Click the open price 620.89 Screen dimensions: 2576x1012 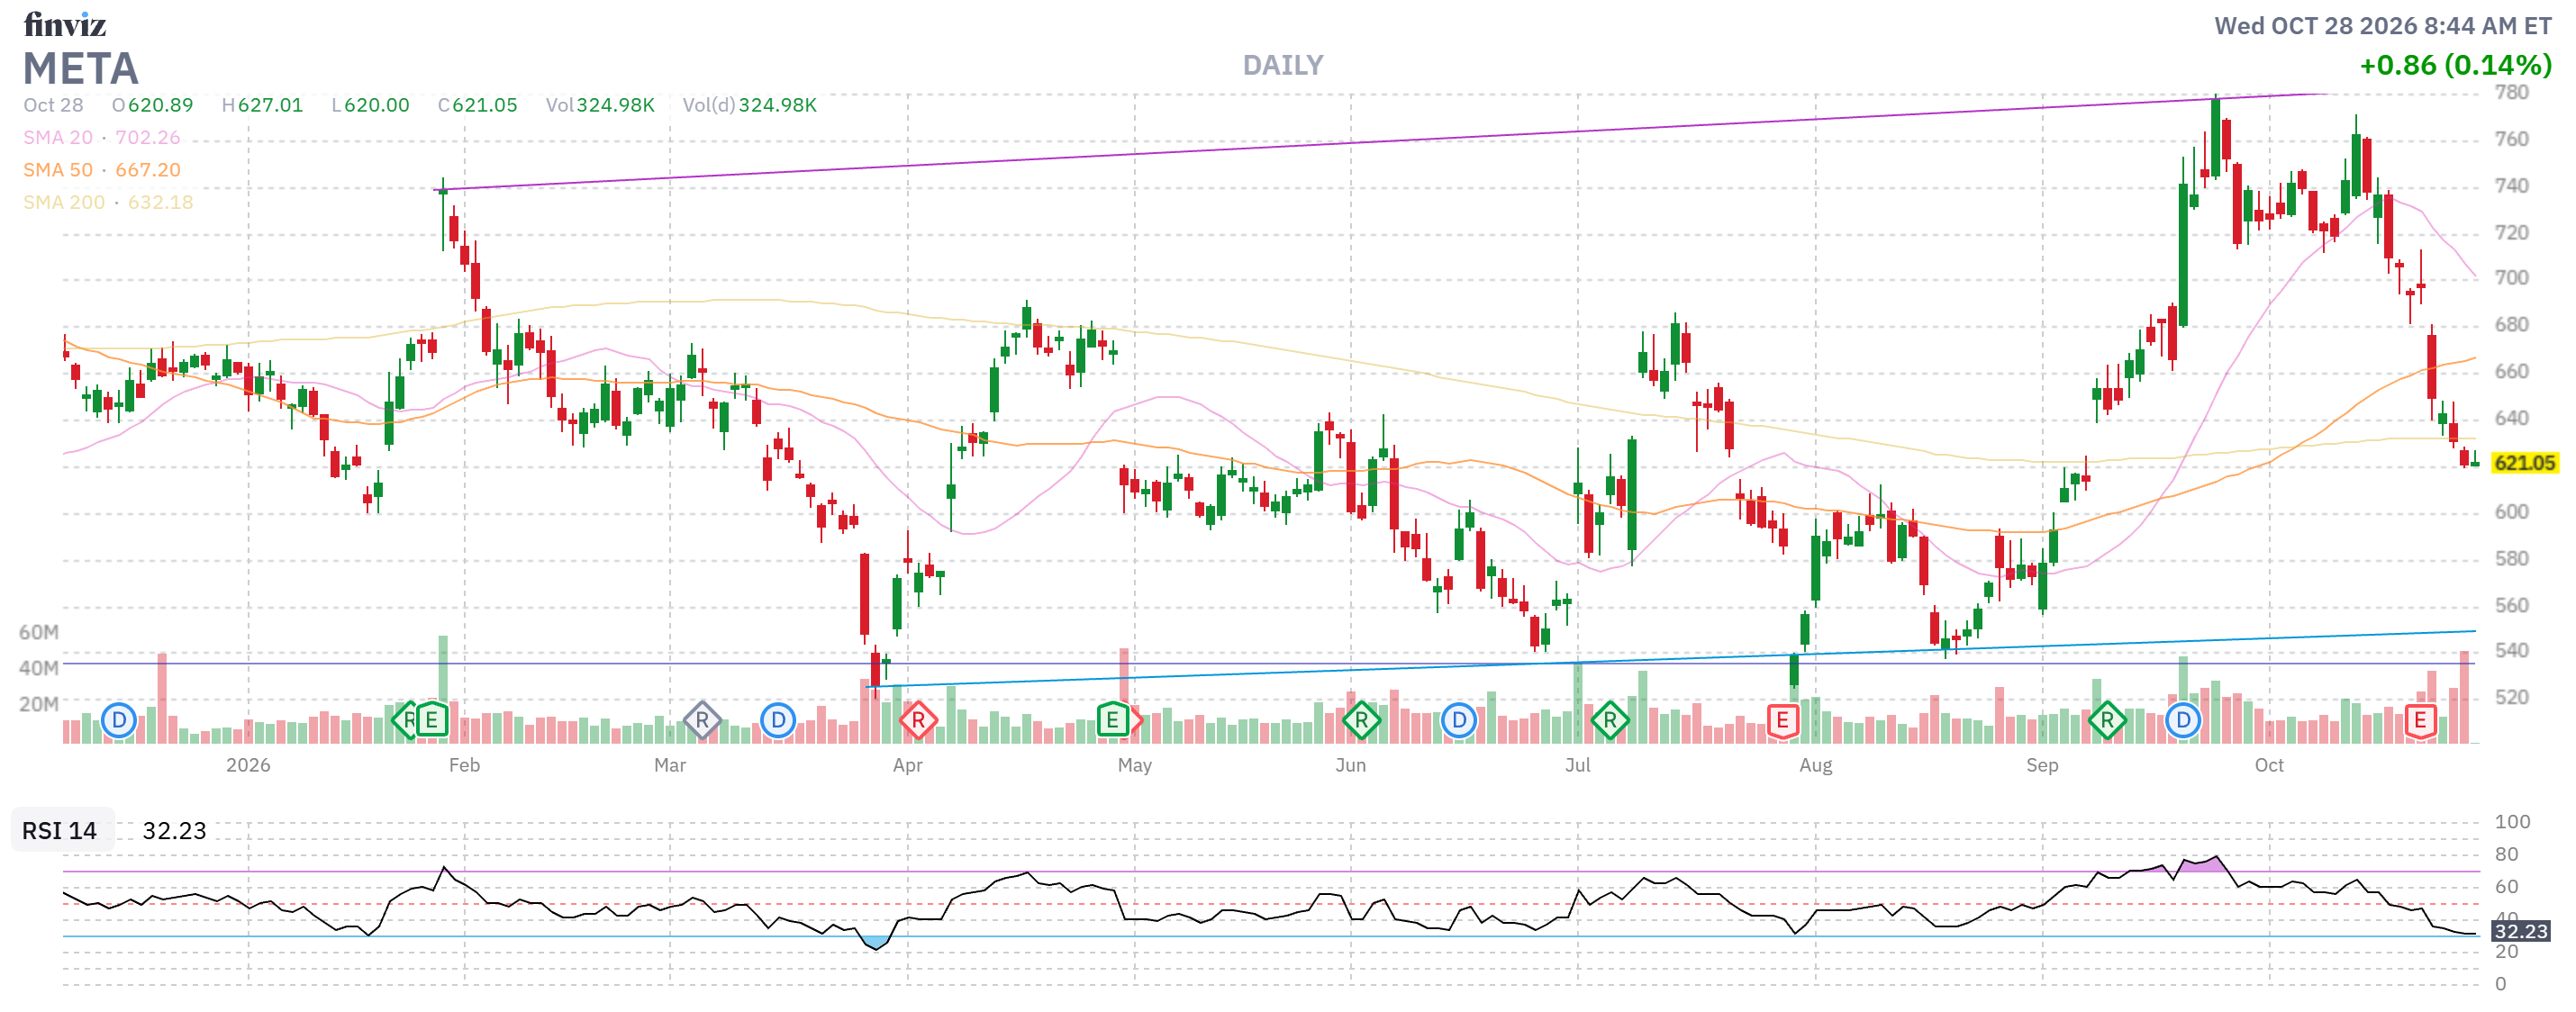pos(160,105)
